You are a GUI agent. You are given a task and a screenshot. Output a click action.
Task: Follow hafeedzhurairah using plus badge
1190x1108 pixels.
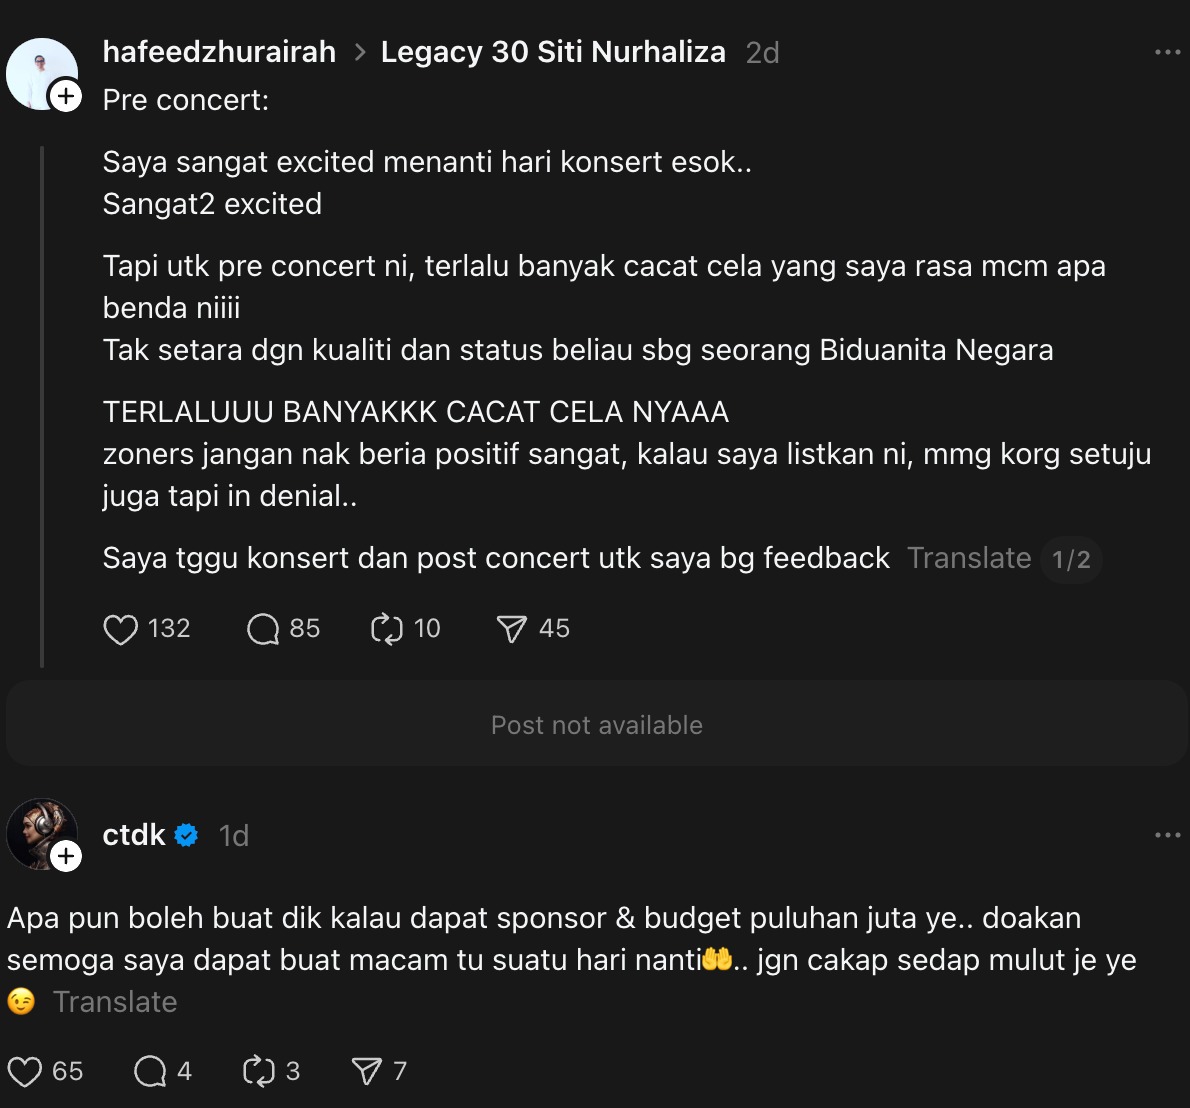[66, 97]
